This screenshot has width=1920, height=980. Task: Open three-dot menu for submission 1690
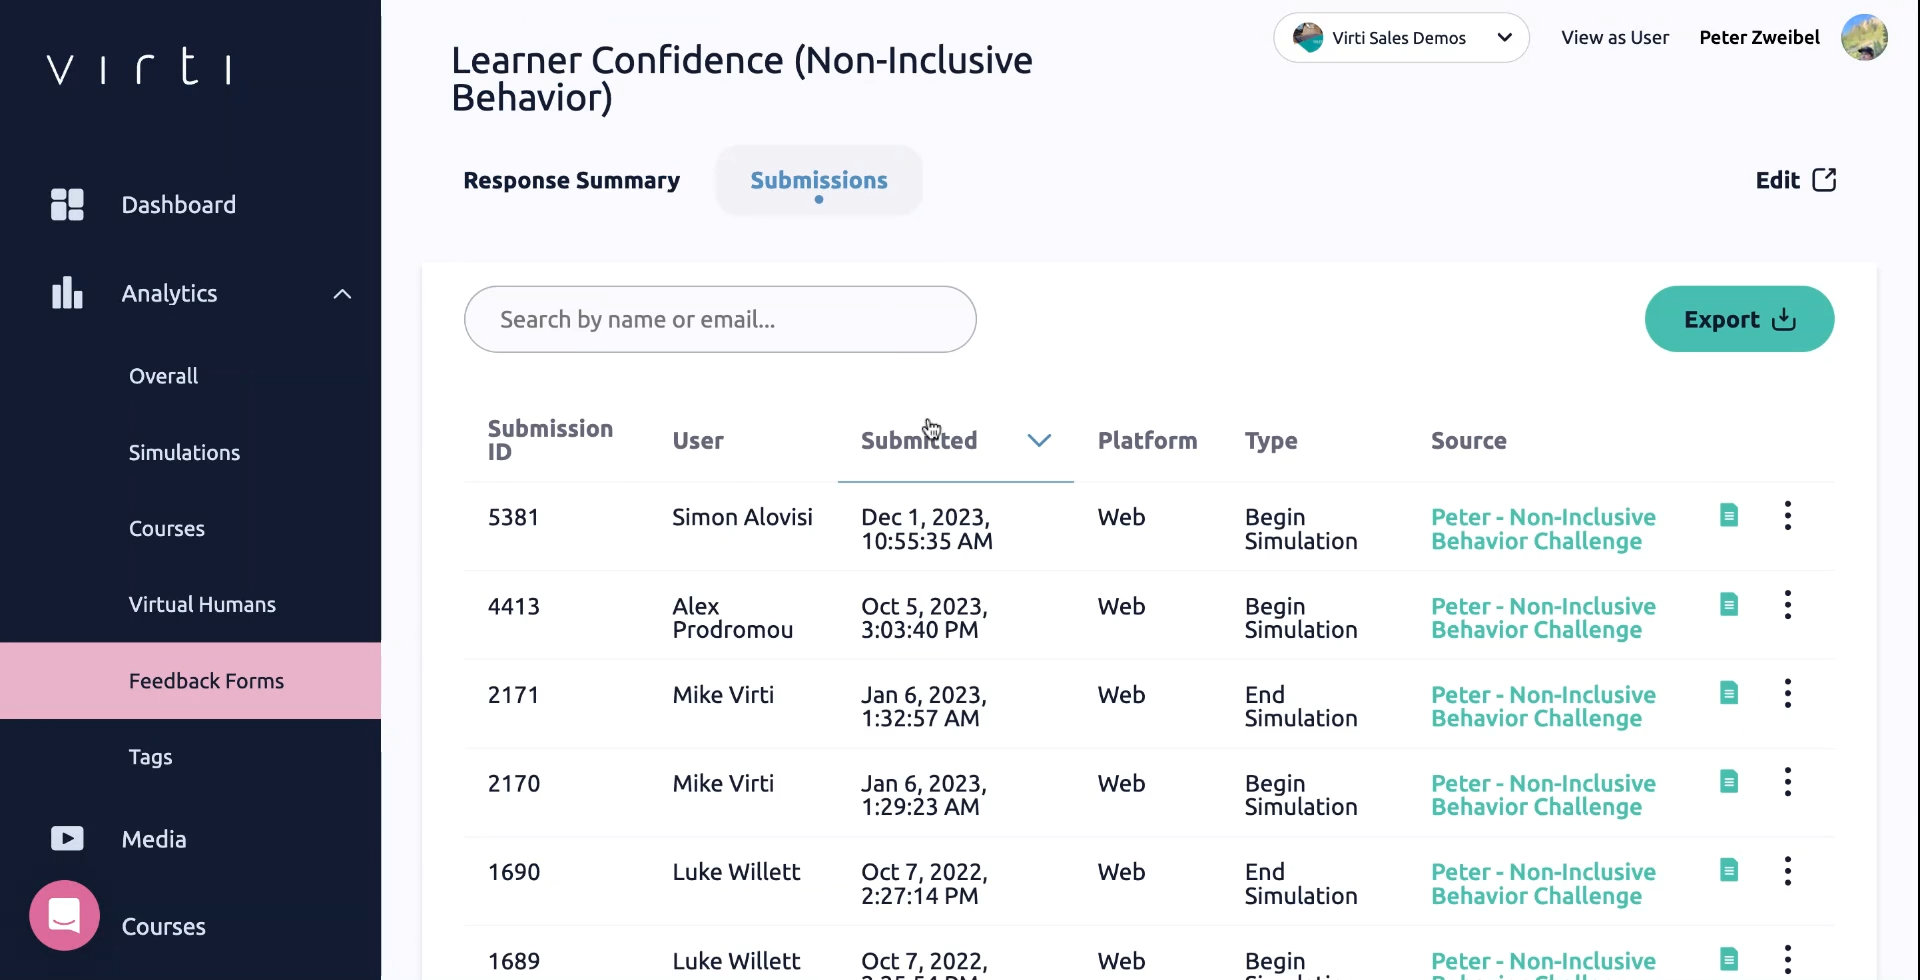click(x=1788, y=871)
